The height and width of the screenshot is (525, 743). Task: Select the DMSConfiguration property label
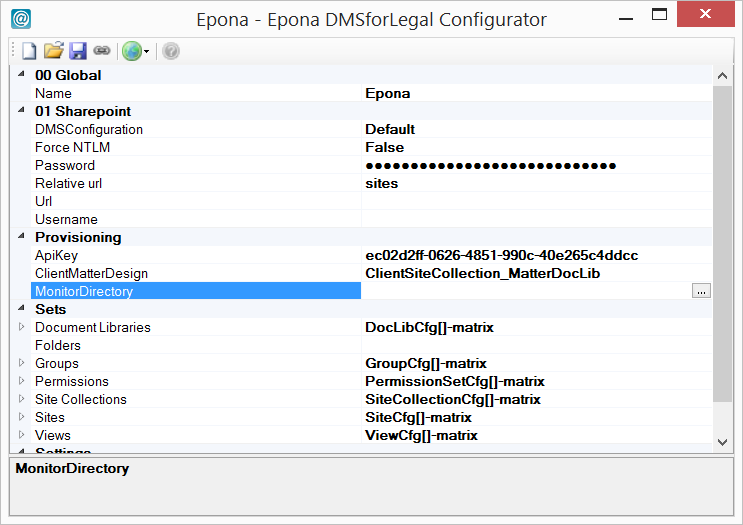89,129
